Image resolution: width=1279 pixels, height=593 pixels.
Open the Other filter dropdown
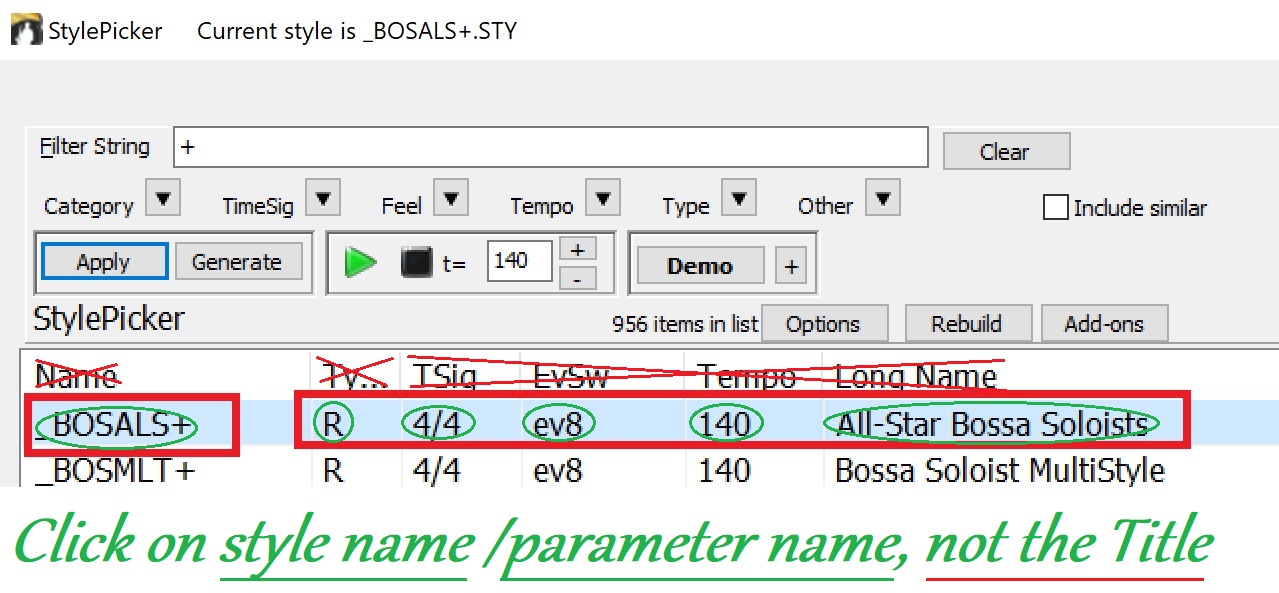pyautogui.click(x=882, y=198)
